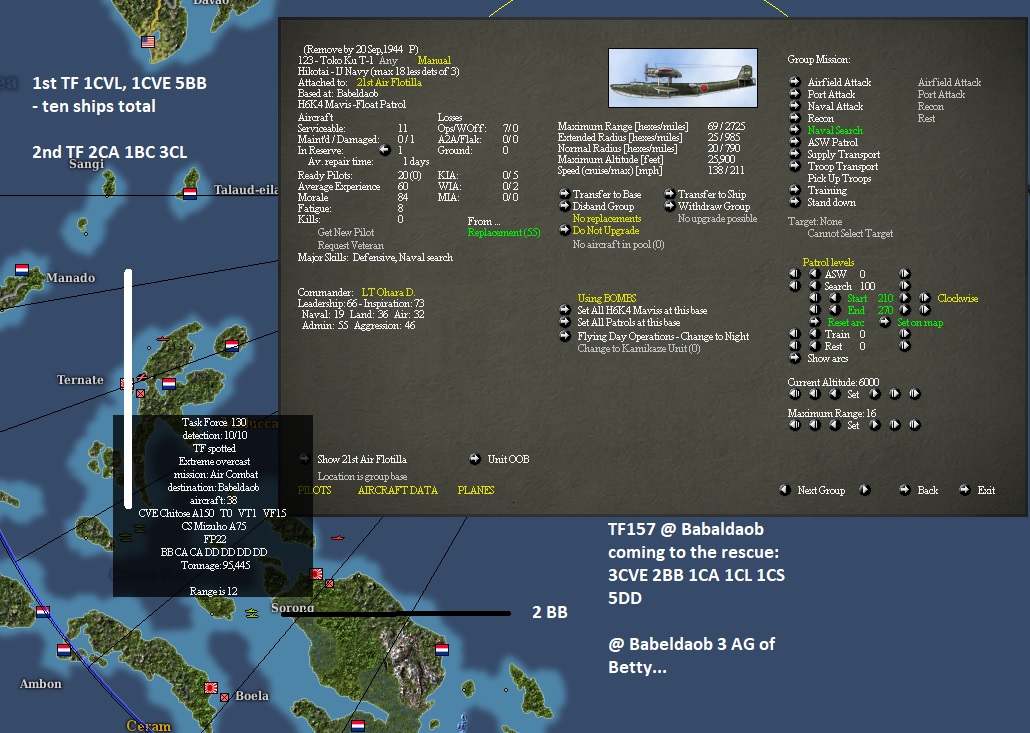The width and height of the screenshot is (1030, 733).
Task: Click the 21st Air Flotilla attachment link
Action: 389,82
